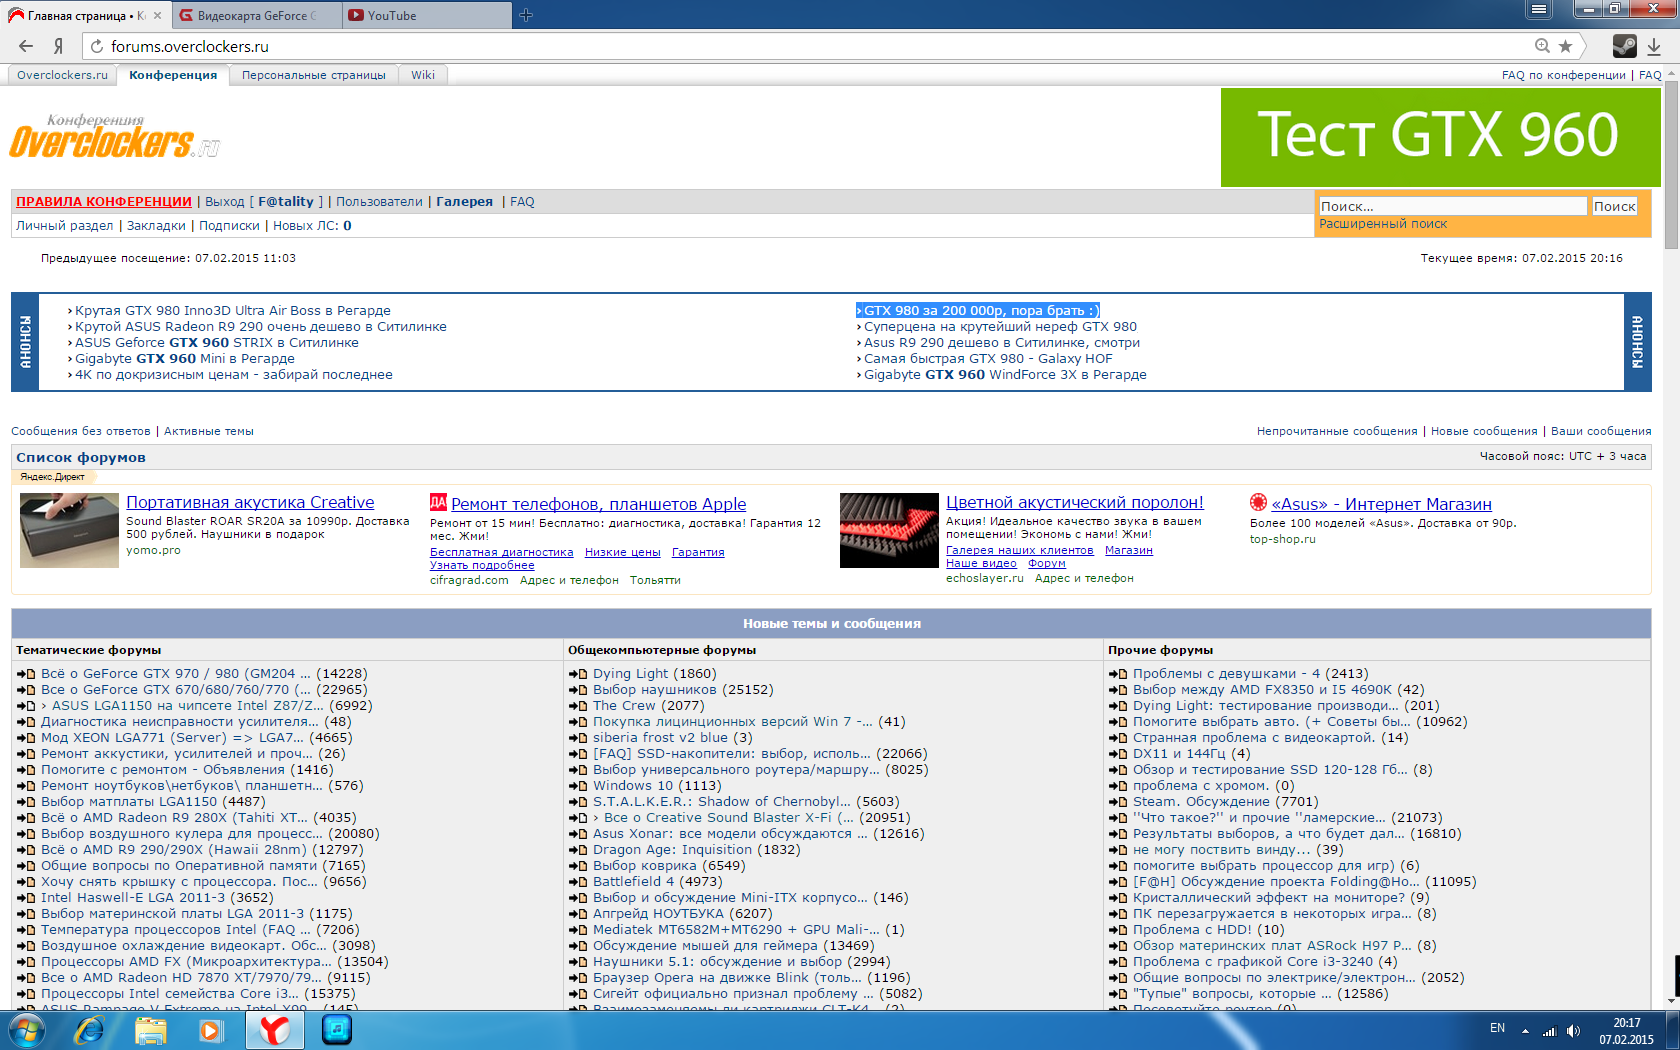Switch to the YouTube browser tab

tap(425, 16)
